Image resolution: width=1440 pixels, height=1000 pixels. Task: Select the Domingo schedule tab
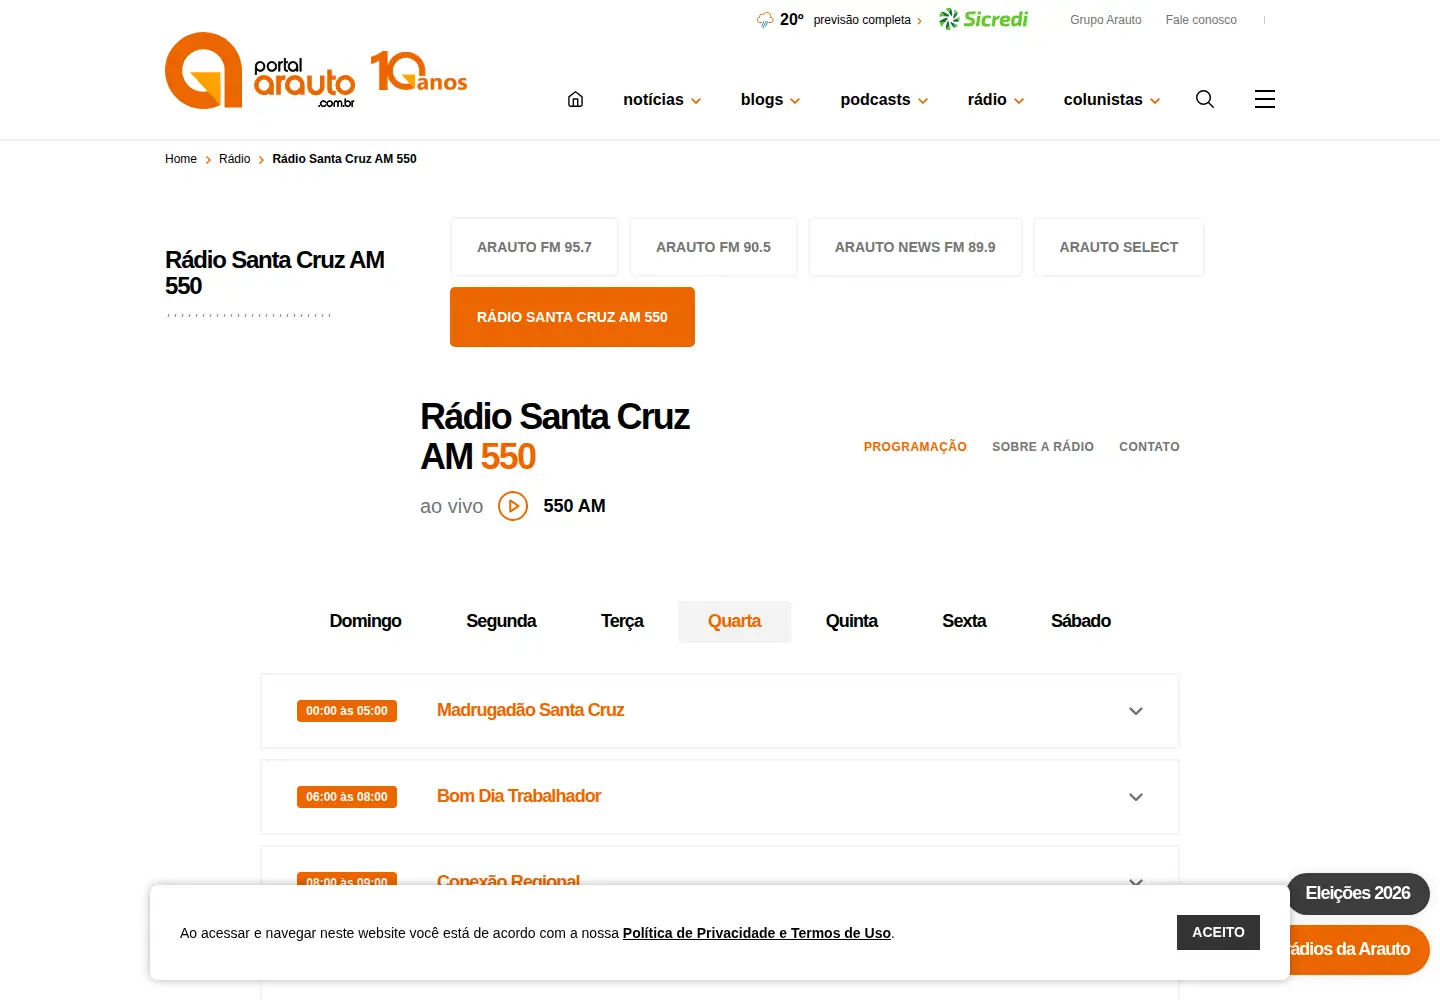365,621
